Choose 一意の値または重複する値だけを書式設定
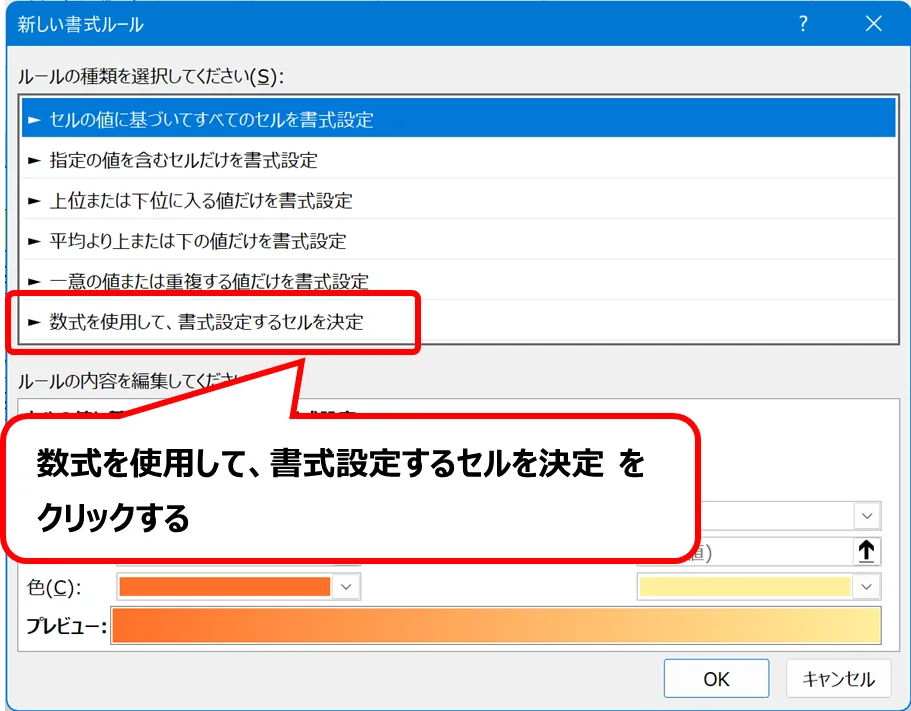This screenshot has height=711, width=911. coord(209,281)
